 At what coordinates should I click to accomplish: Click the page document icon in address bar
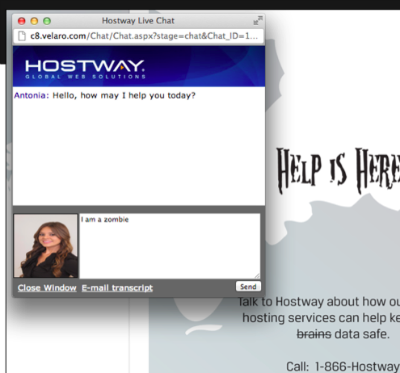22,36
